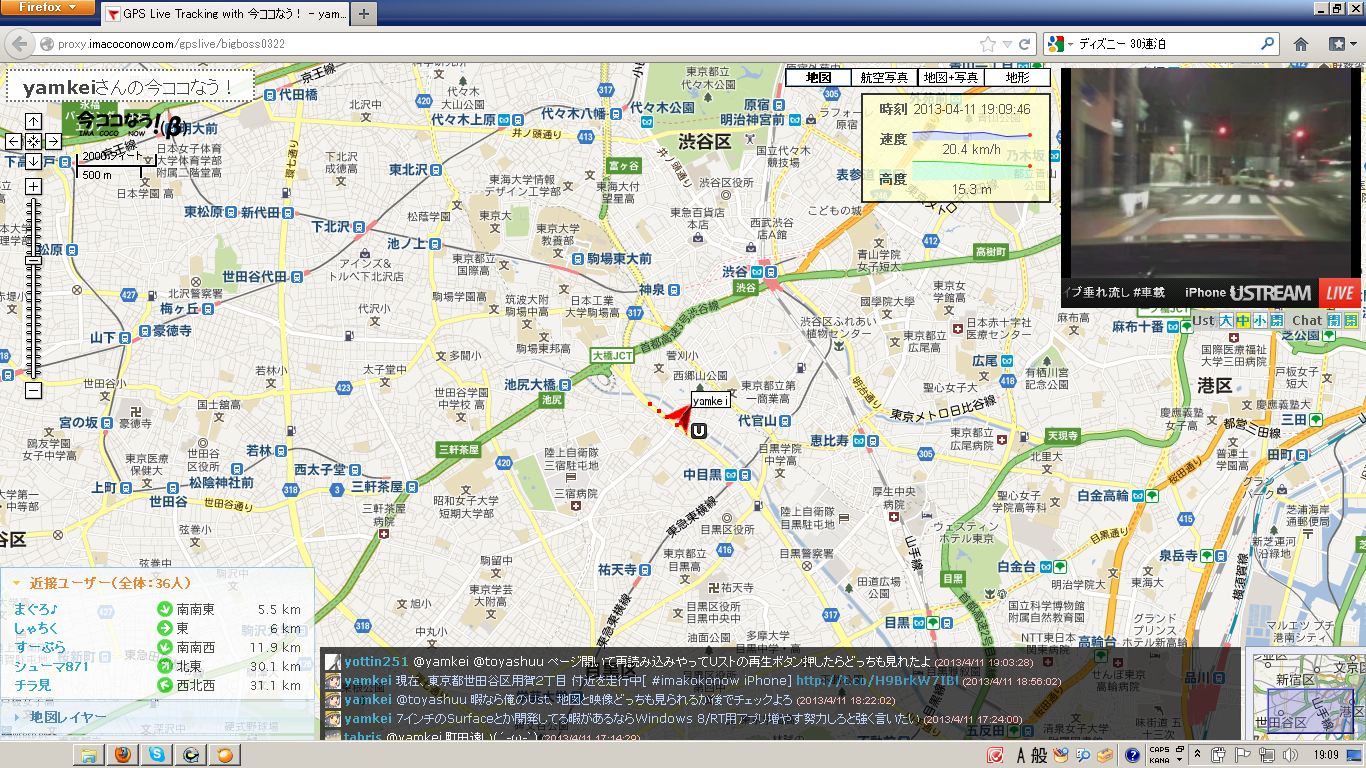Open the URL history dropdown arrow
This screenshot has height=768, width=1366.
1007,44
